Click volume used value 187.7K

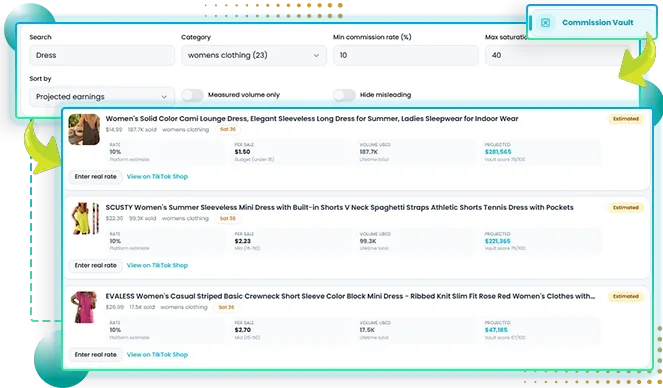point(369,152)
